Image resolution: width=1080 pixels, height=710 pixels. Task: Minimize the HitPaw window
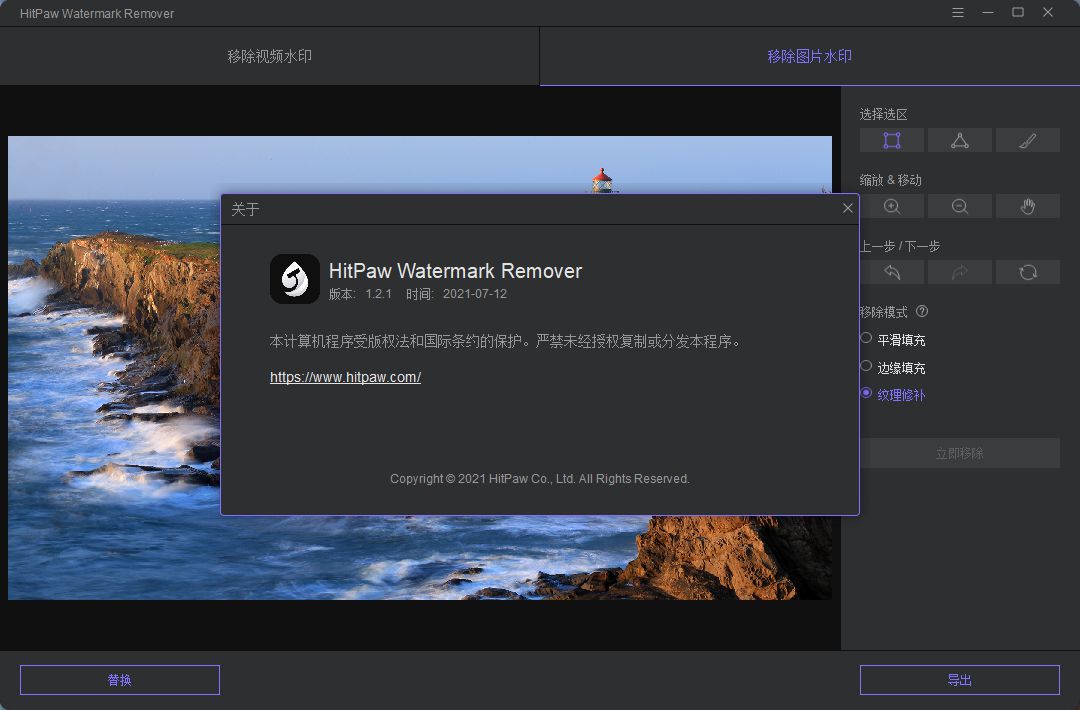988,12
